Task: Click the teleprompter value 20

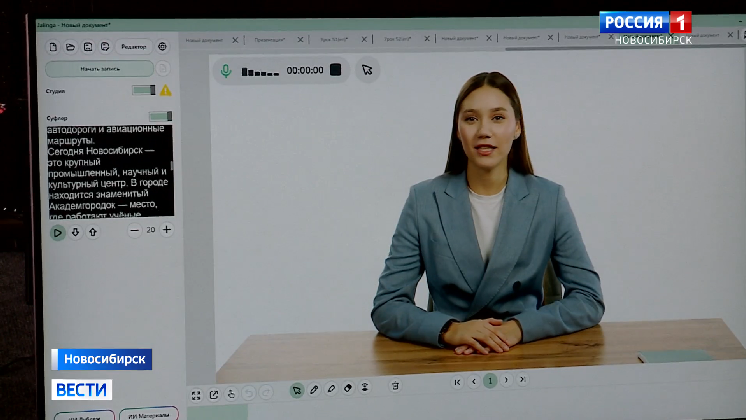Action: 151,230
